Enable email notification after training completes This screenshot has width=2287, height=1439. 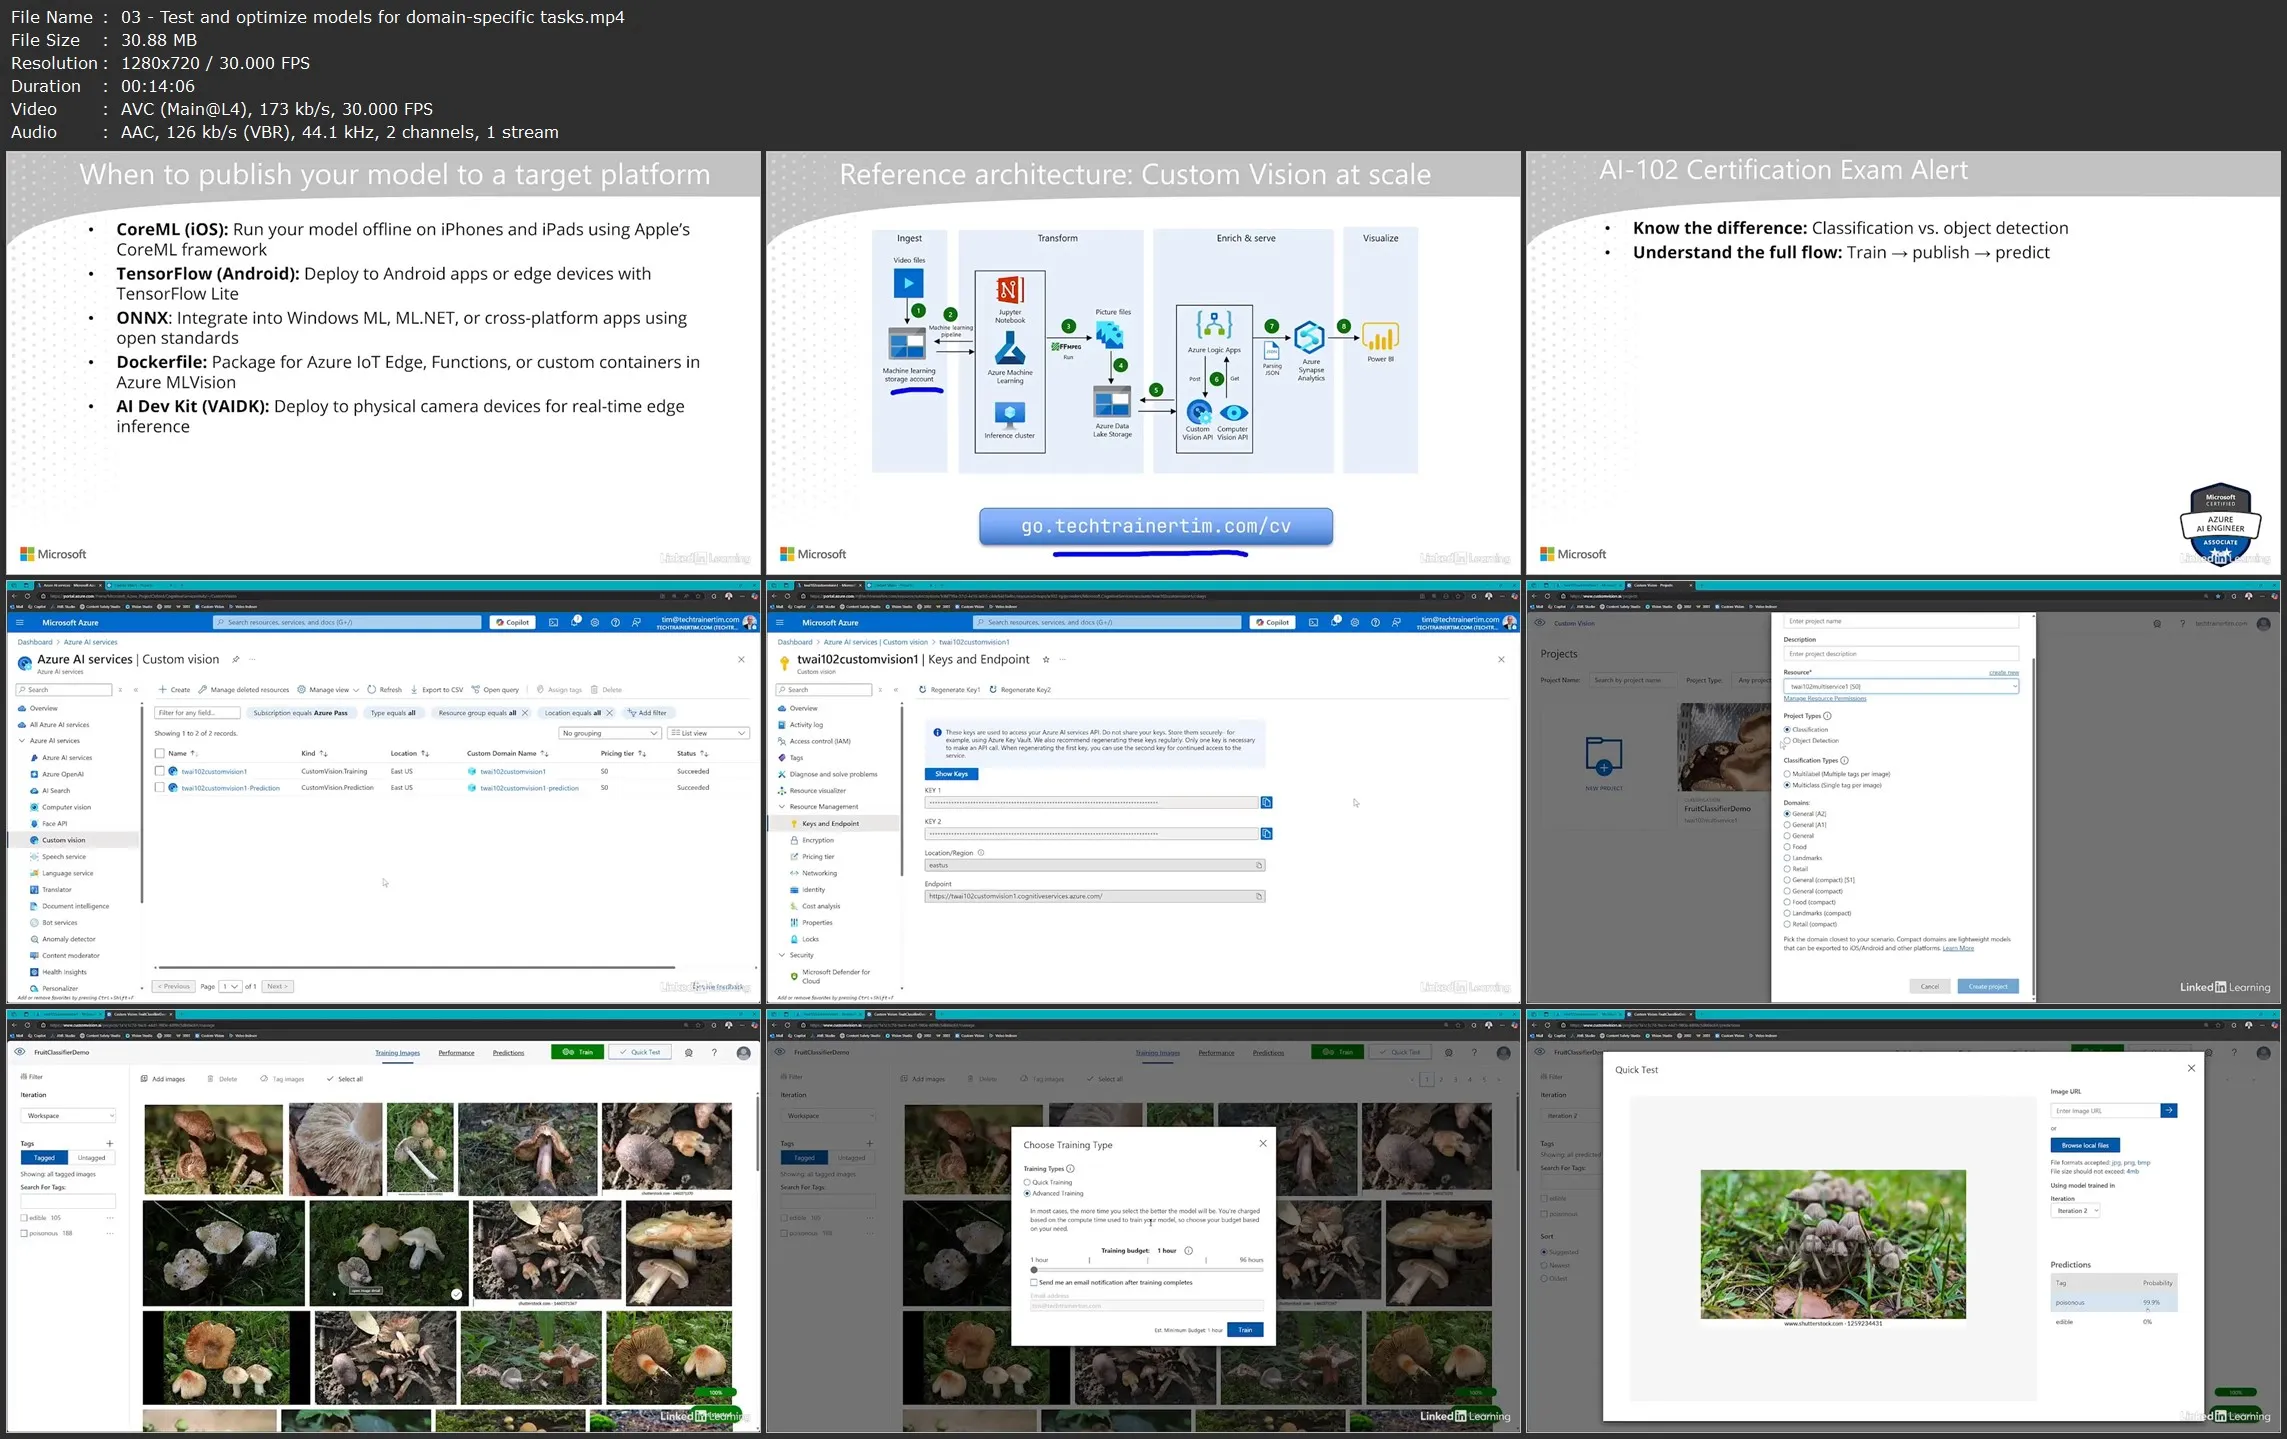click(x=1034, y=1282)
